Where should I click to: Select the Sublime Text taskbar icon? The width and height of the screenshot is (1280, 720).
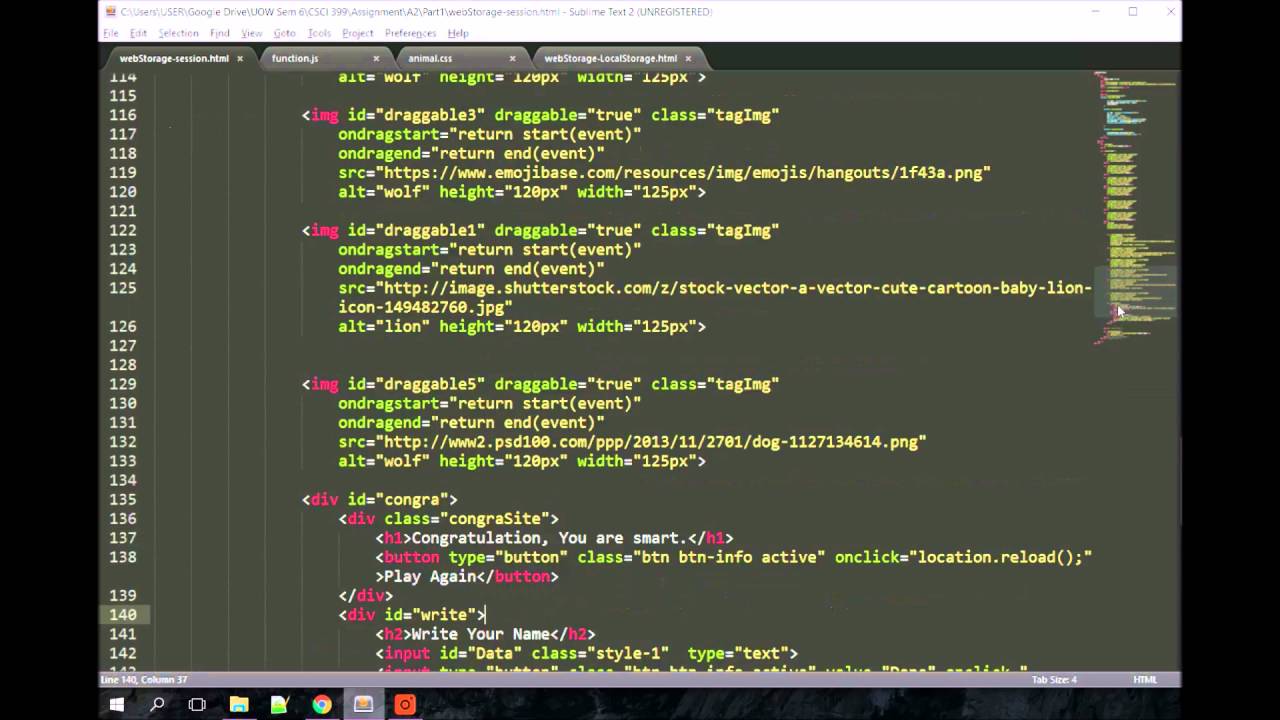(x=363, y=705)
